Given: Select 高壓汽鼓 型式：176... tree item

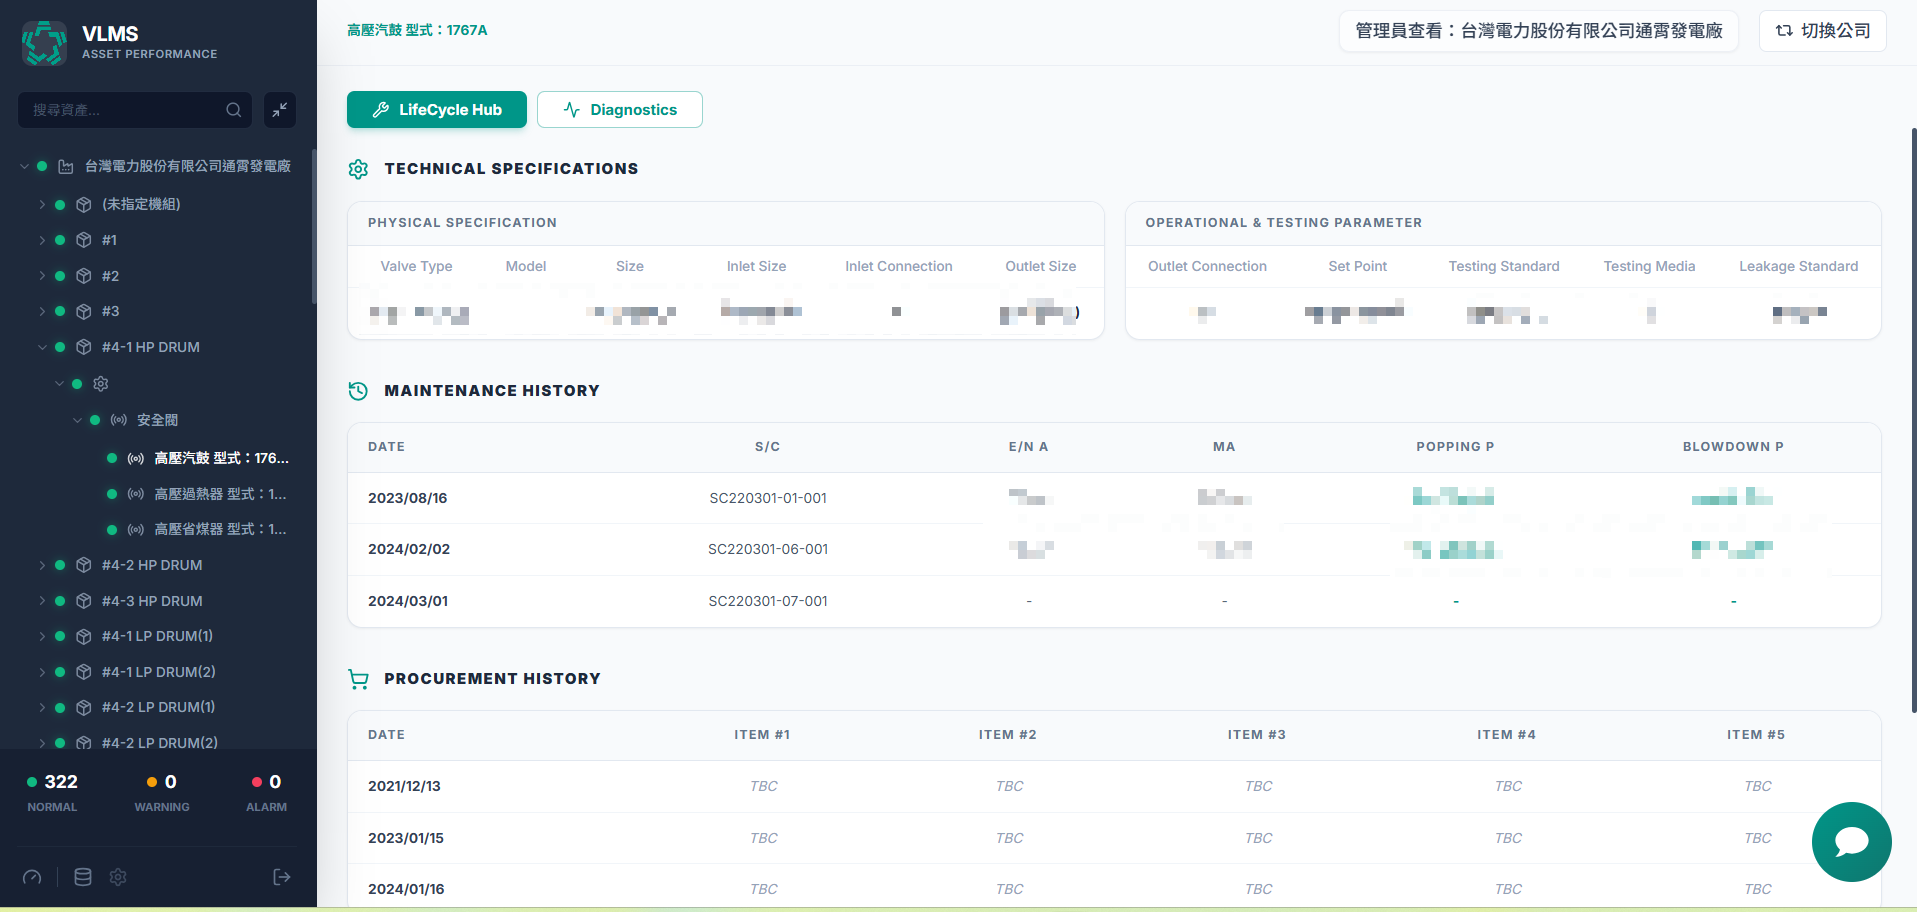Looking at the screenshot, I should coord(221,458).
